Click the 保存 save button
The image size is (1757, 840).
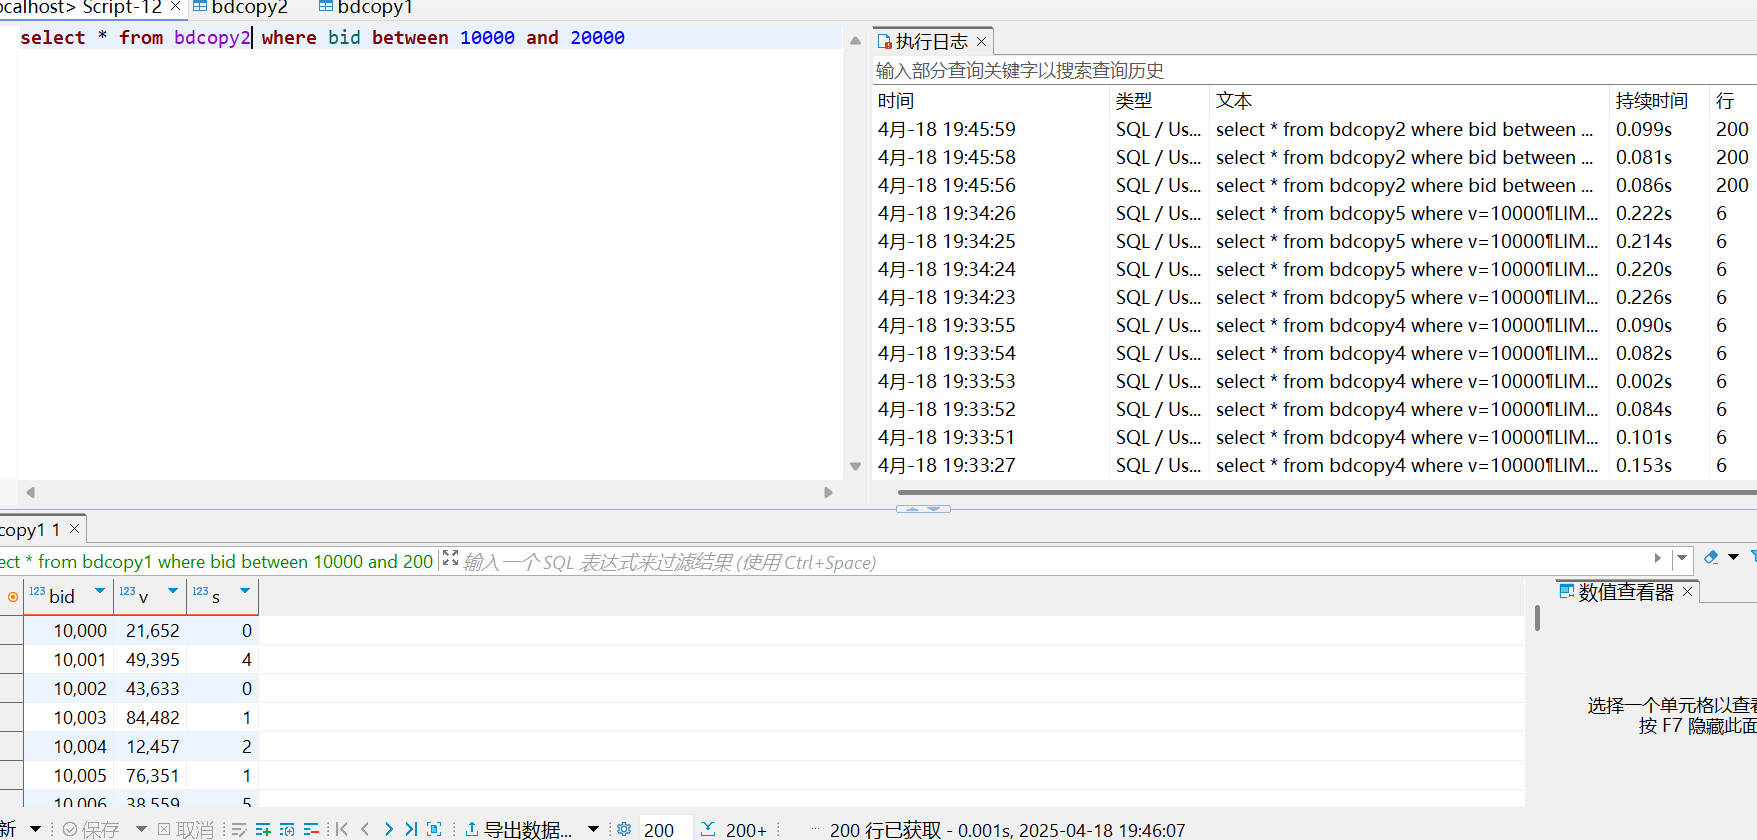(91, 829)
